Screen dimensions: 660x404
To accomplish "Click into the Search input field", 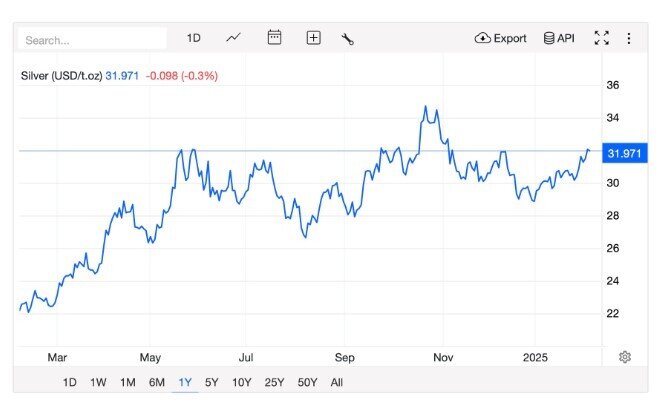I will click(x=92, y=40).
